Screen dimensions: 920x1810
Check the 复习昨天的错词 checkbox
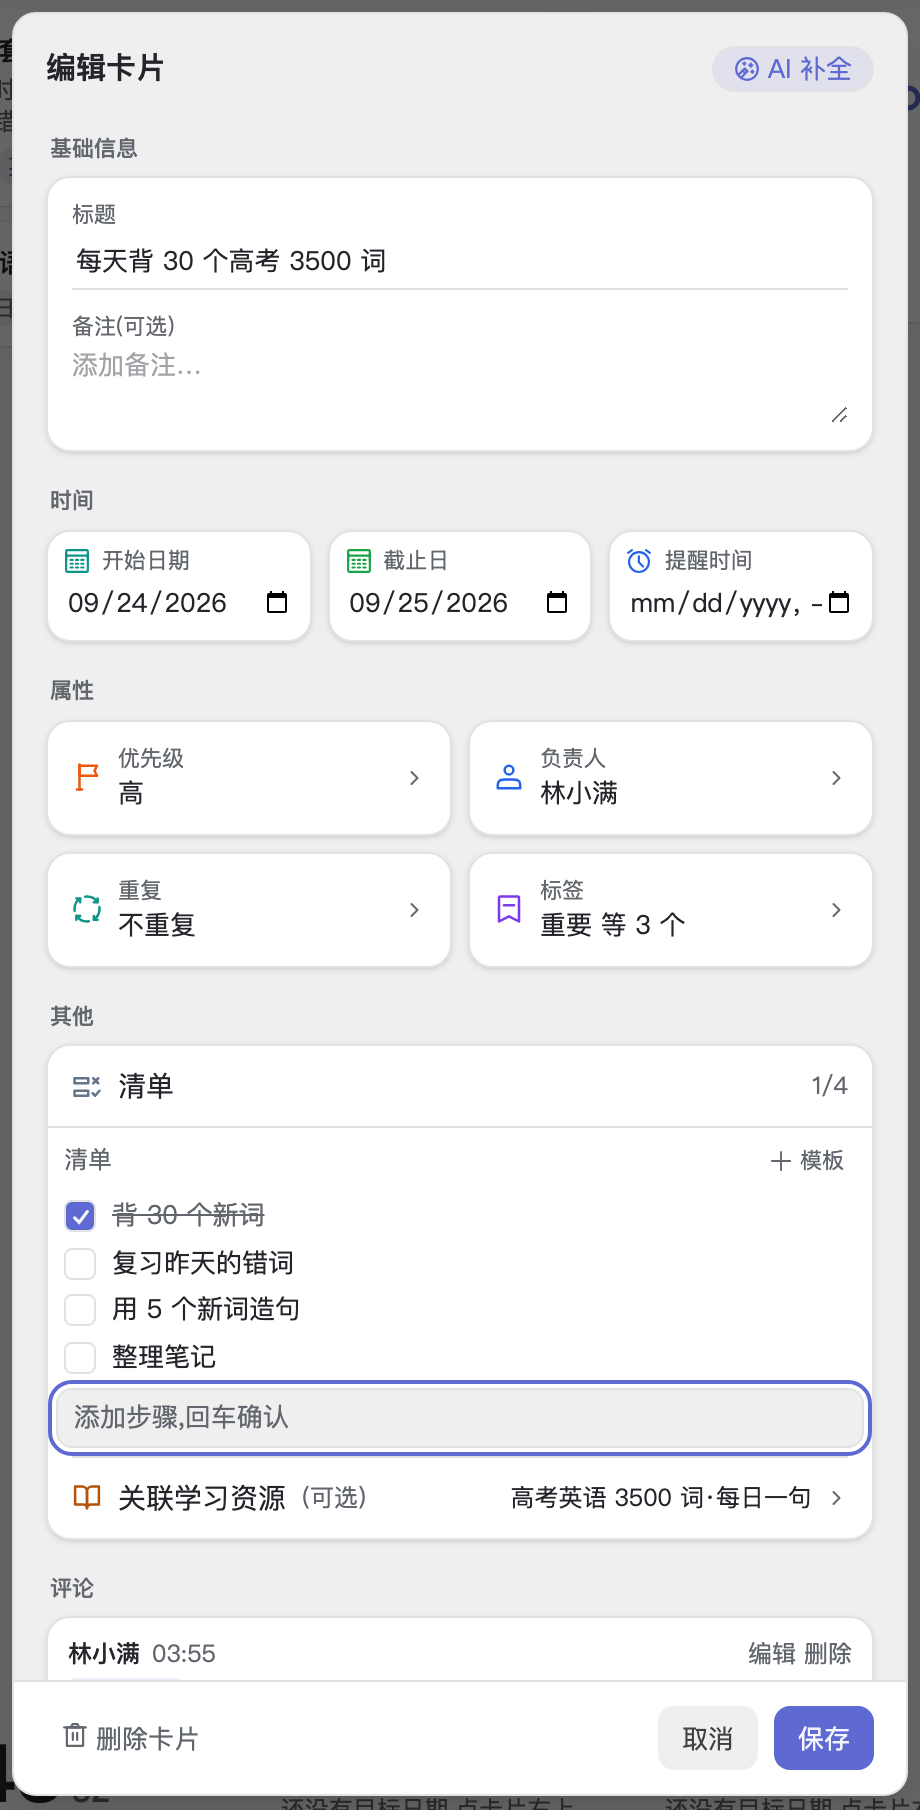tap(80, 1263)
